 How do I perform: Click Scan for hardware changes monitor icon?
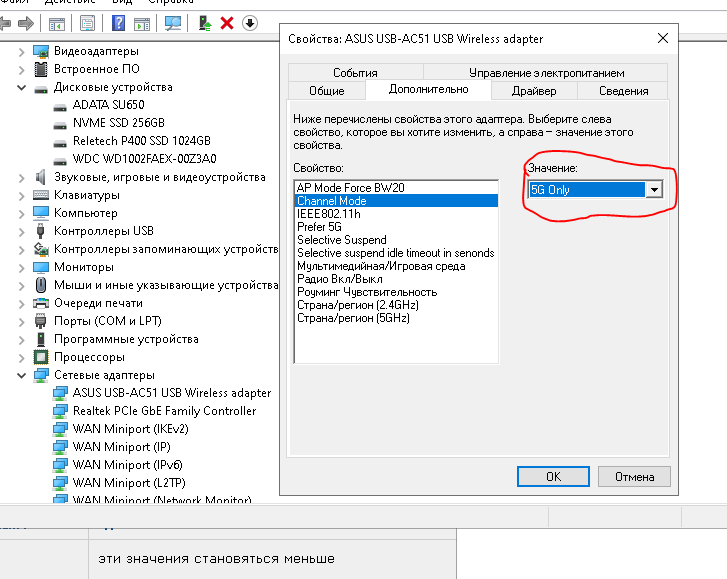point(173,23)
